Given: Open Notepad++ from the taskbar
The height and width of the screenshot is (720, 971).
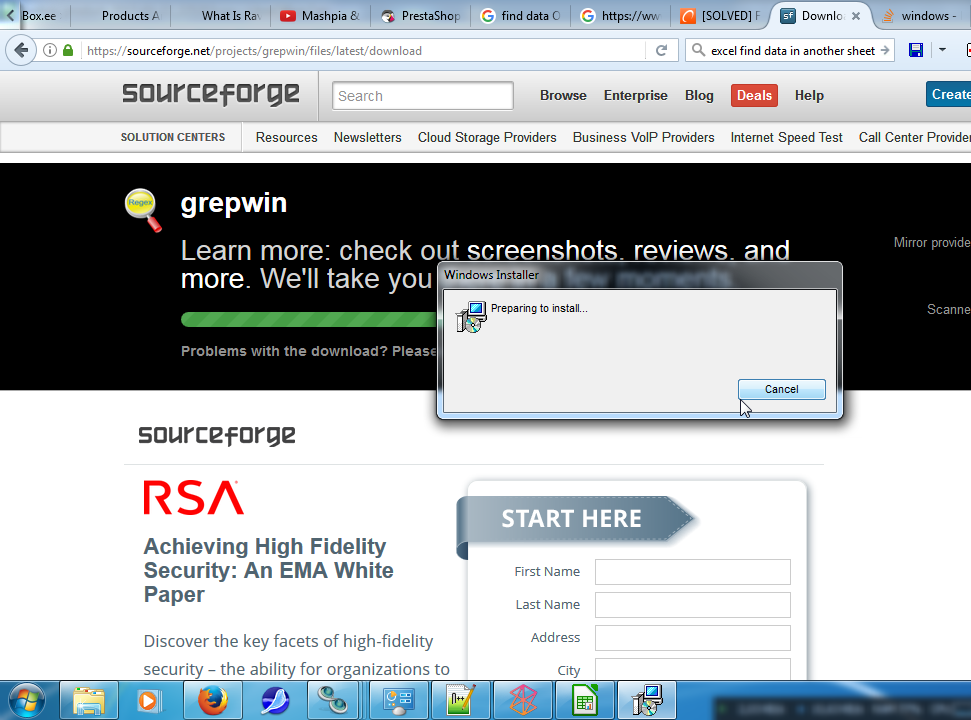Looking at the screenshot, I should pos(461,701).
